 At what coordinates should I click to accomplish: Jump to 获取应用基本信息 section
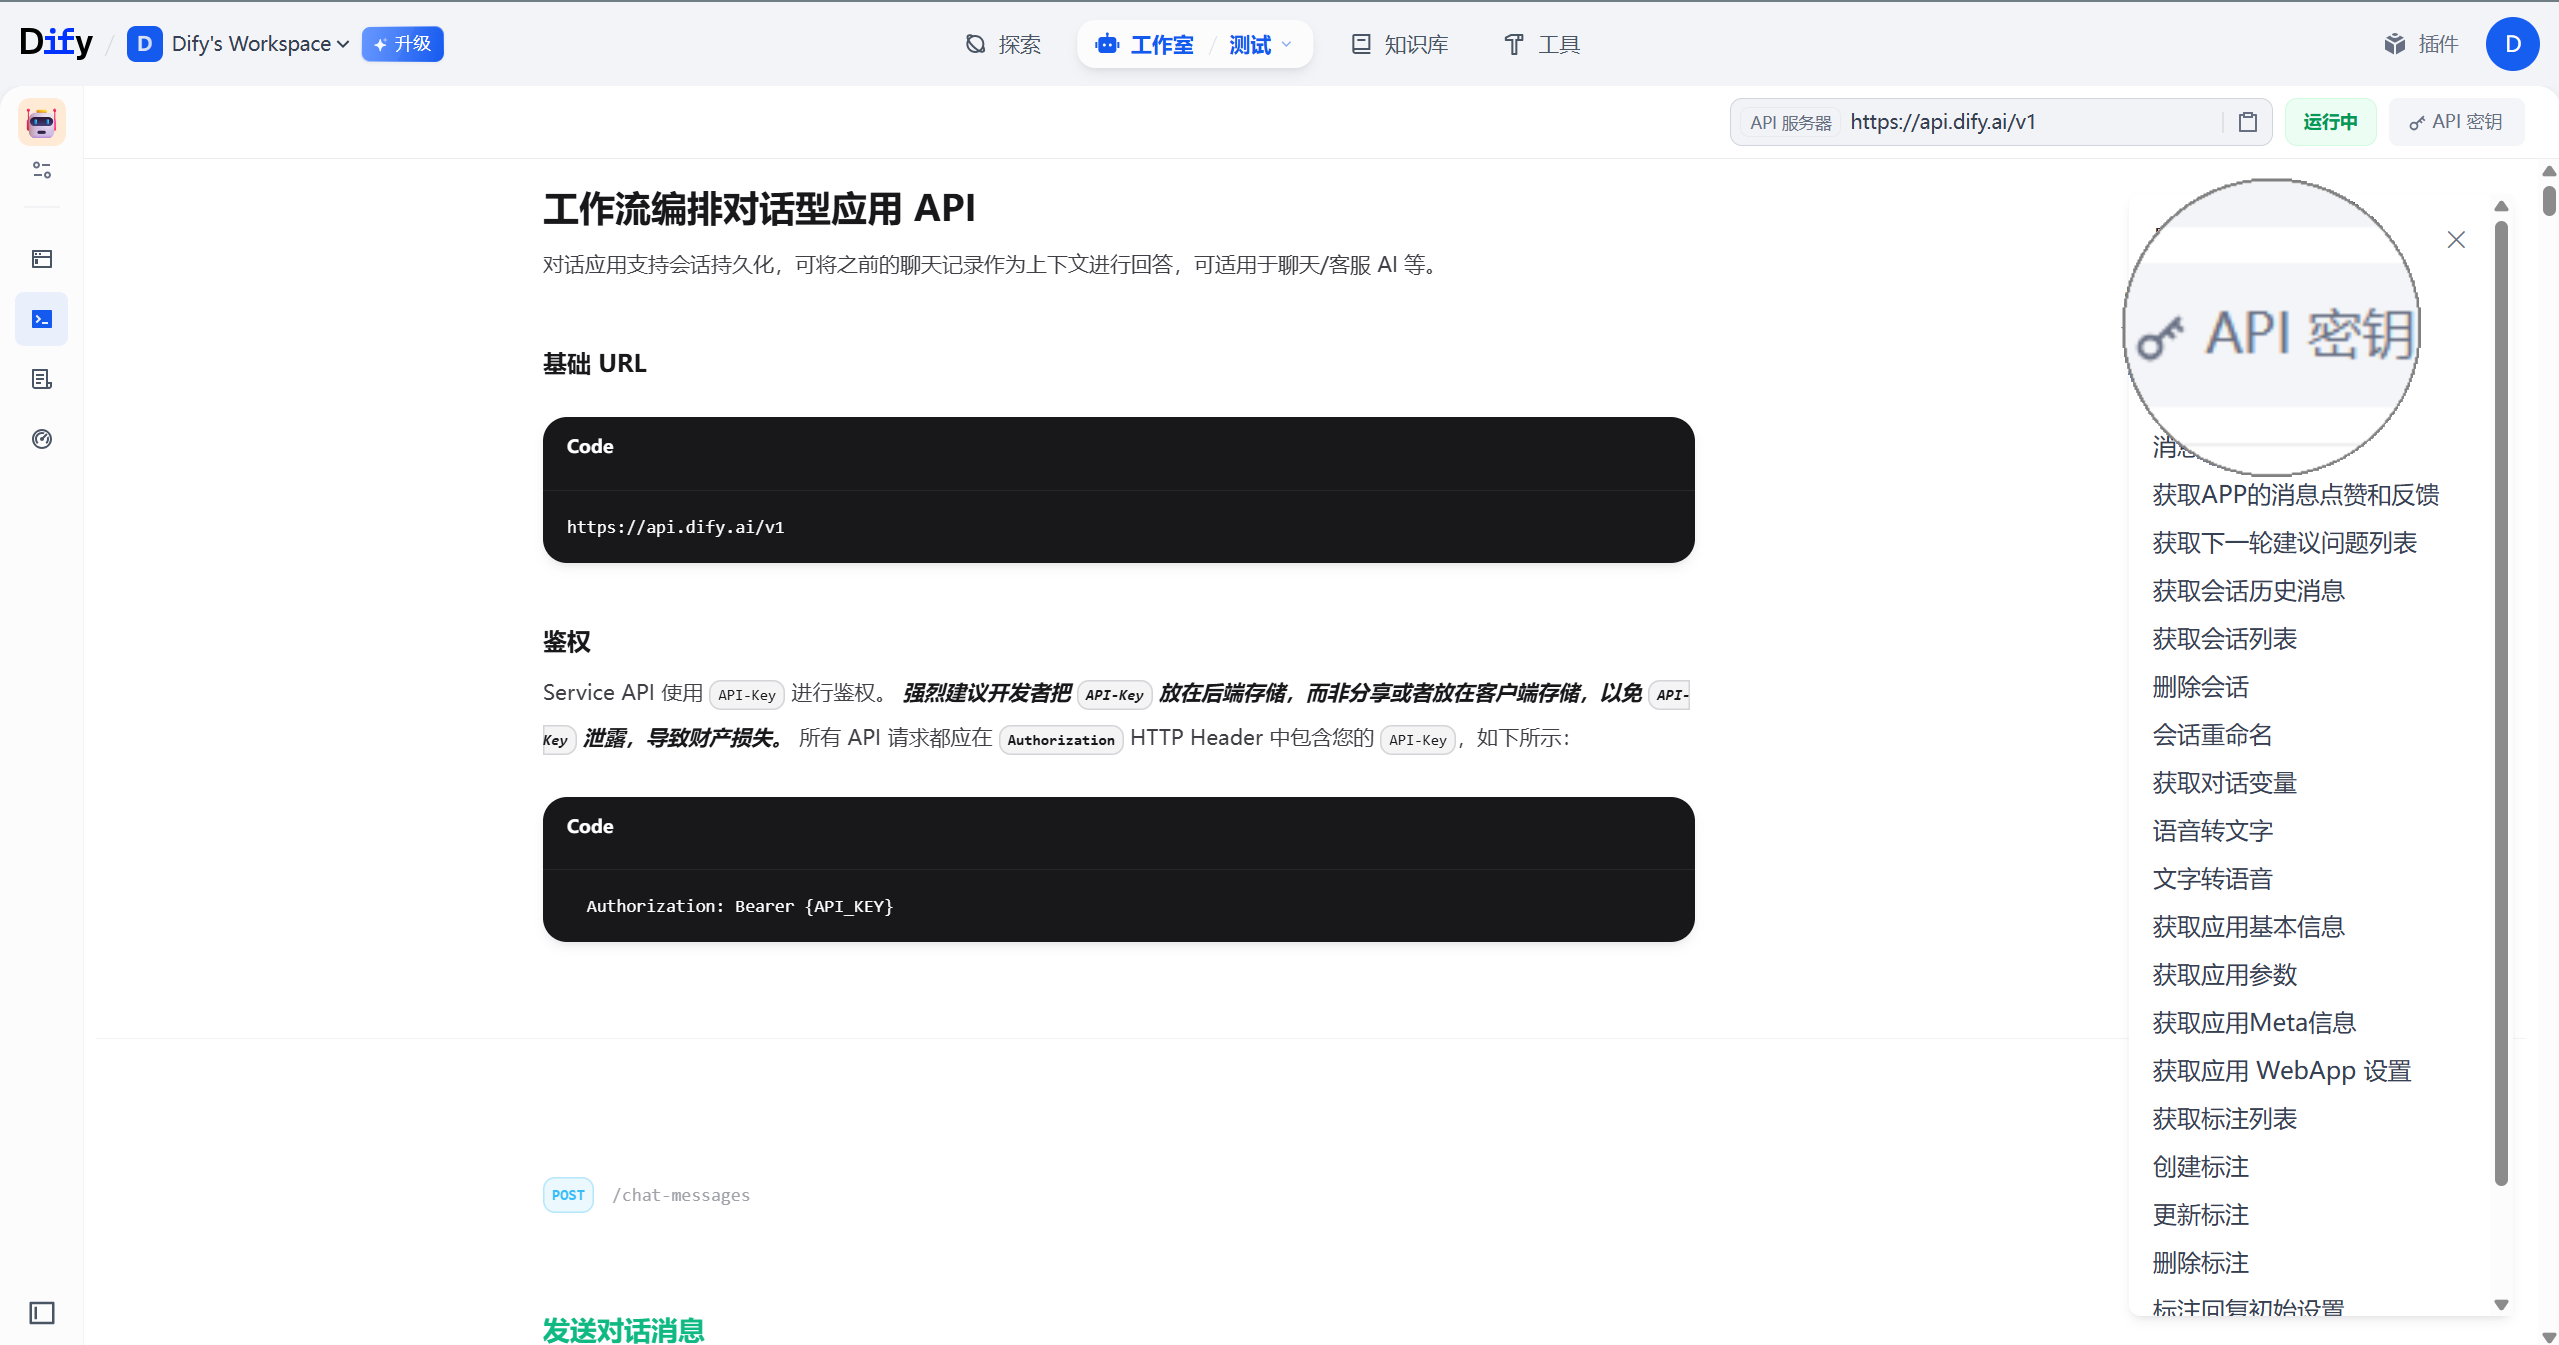[2248, 927]
